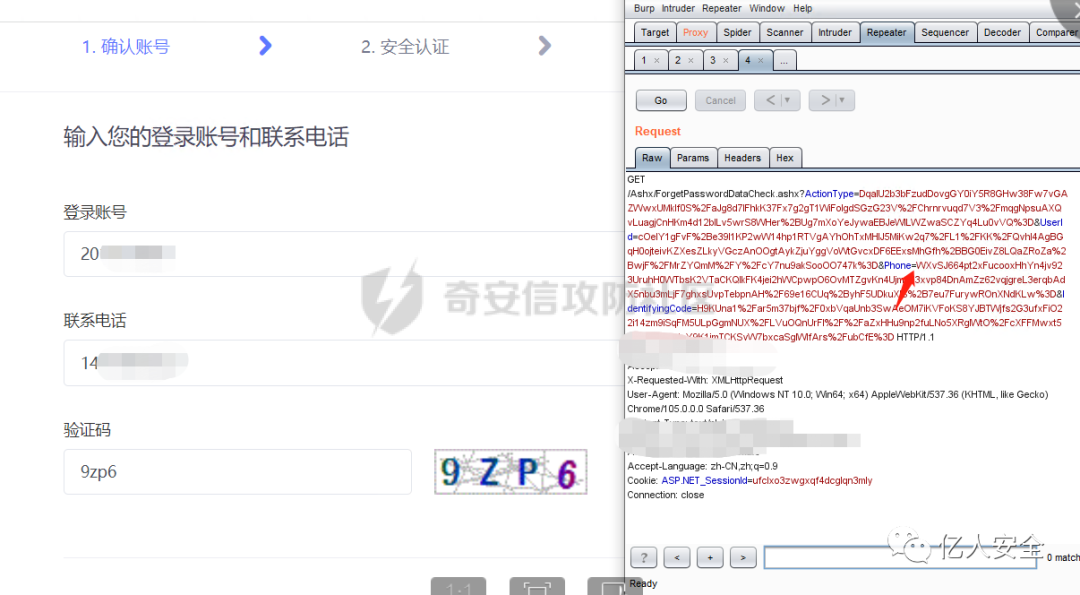Switch to the Intruder tool tab

click(x=835, y=32)
